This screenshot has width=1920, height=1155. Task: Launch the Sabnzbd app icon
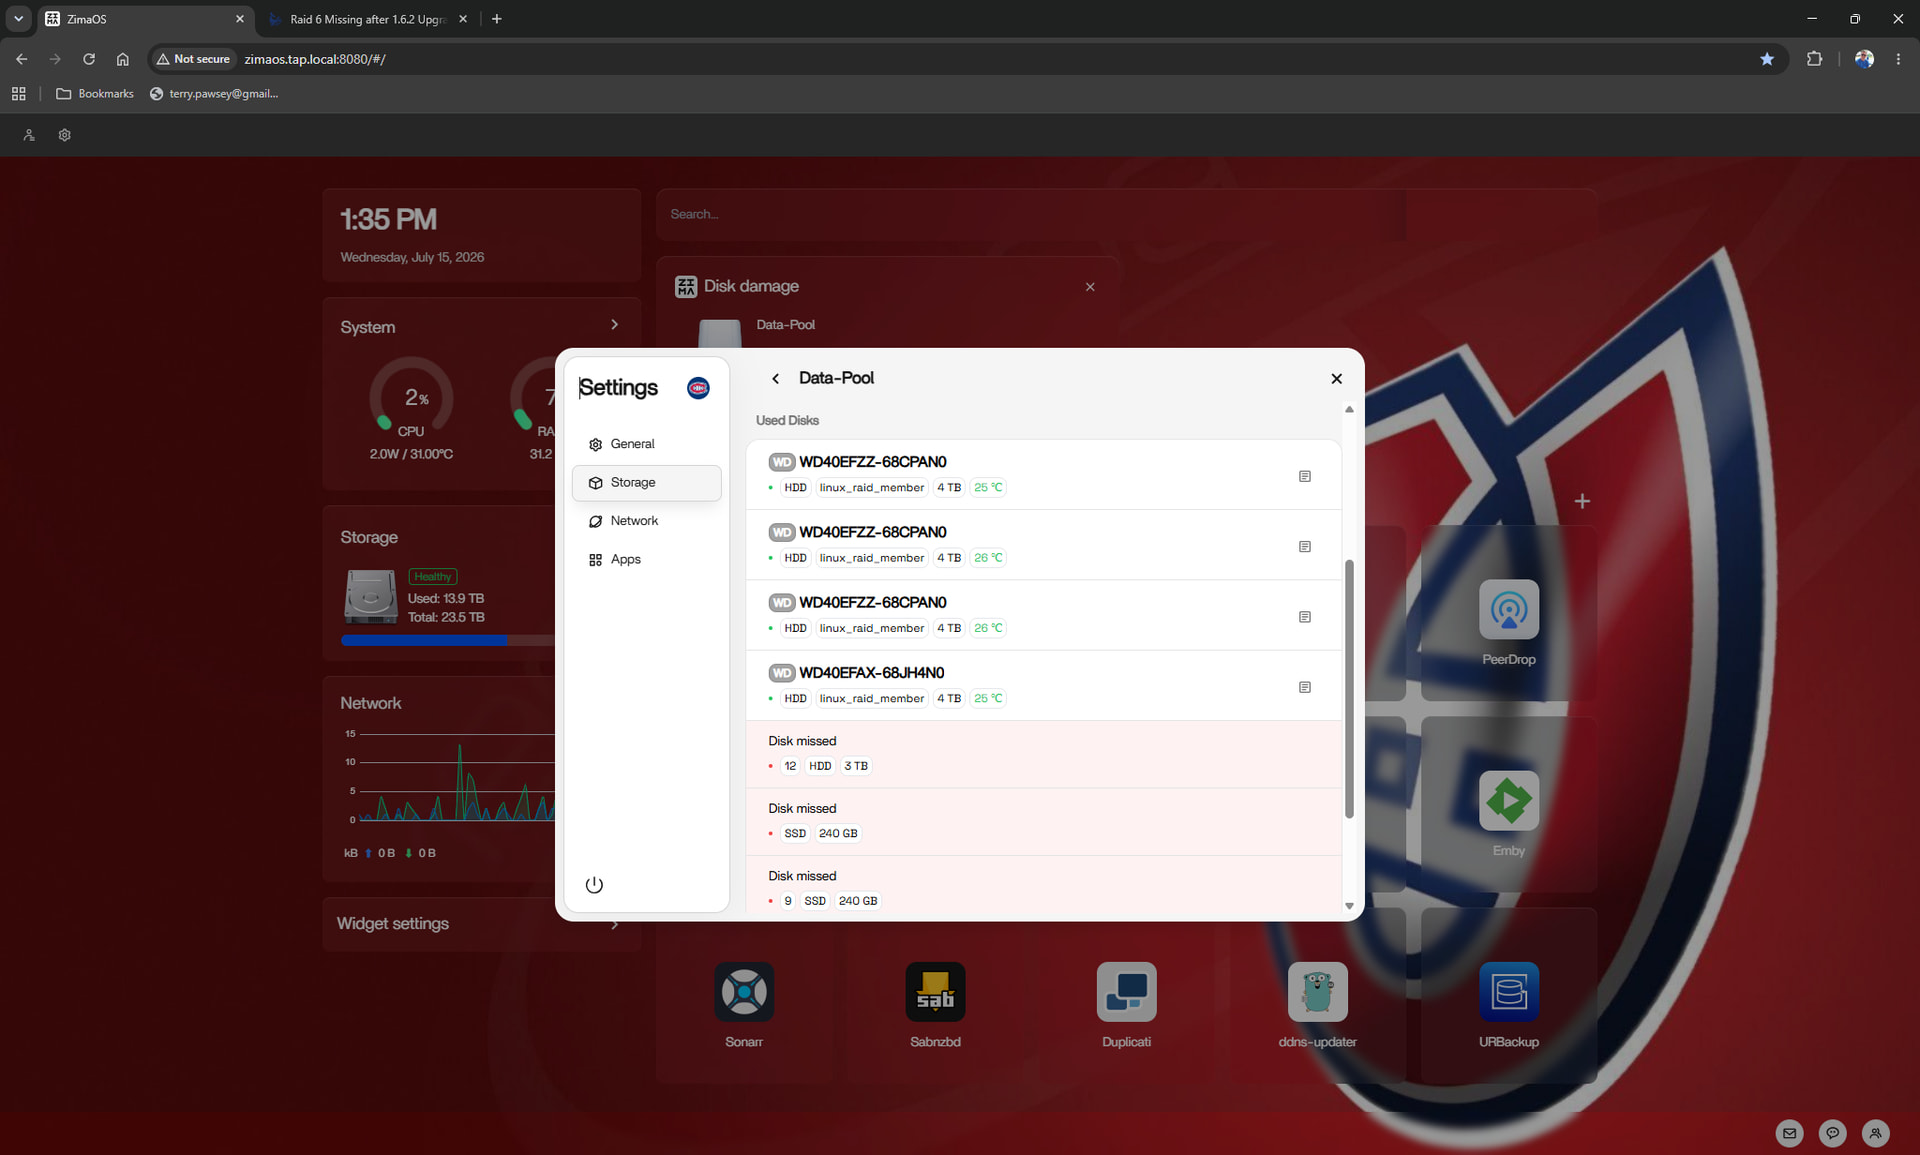(935, 991)
